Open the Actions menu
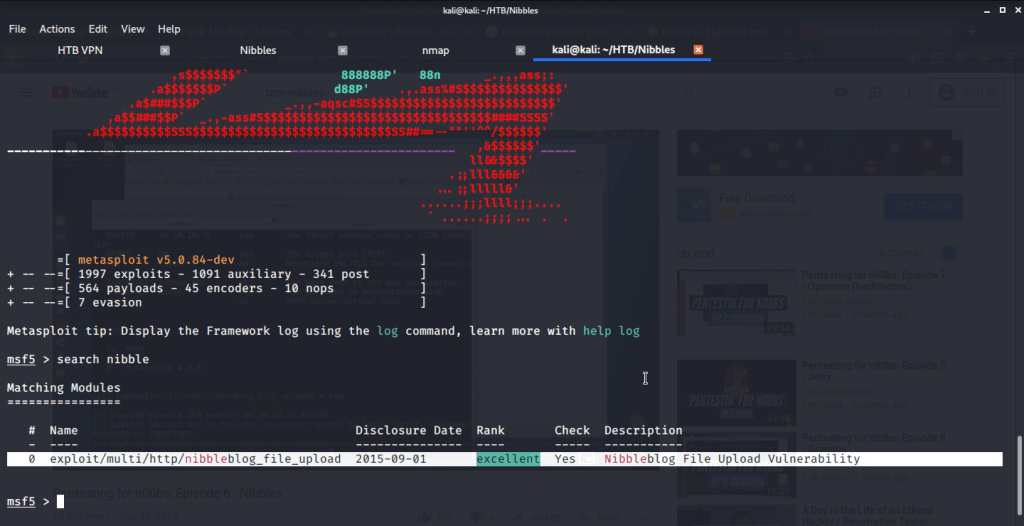This screenshot has width=1024, height=526. coord(57,29)
